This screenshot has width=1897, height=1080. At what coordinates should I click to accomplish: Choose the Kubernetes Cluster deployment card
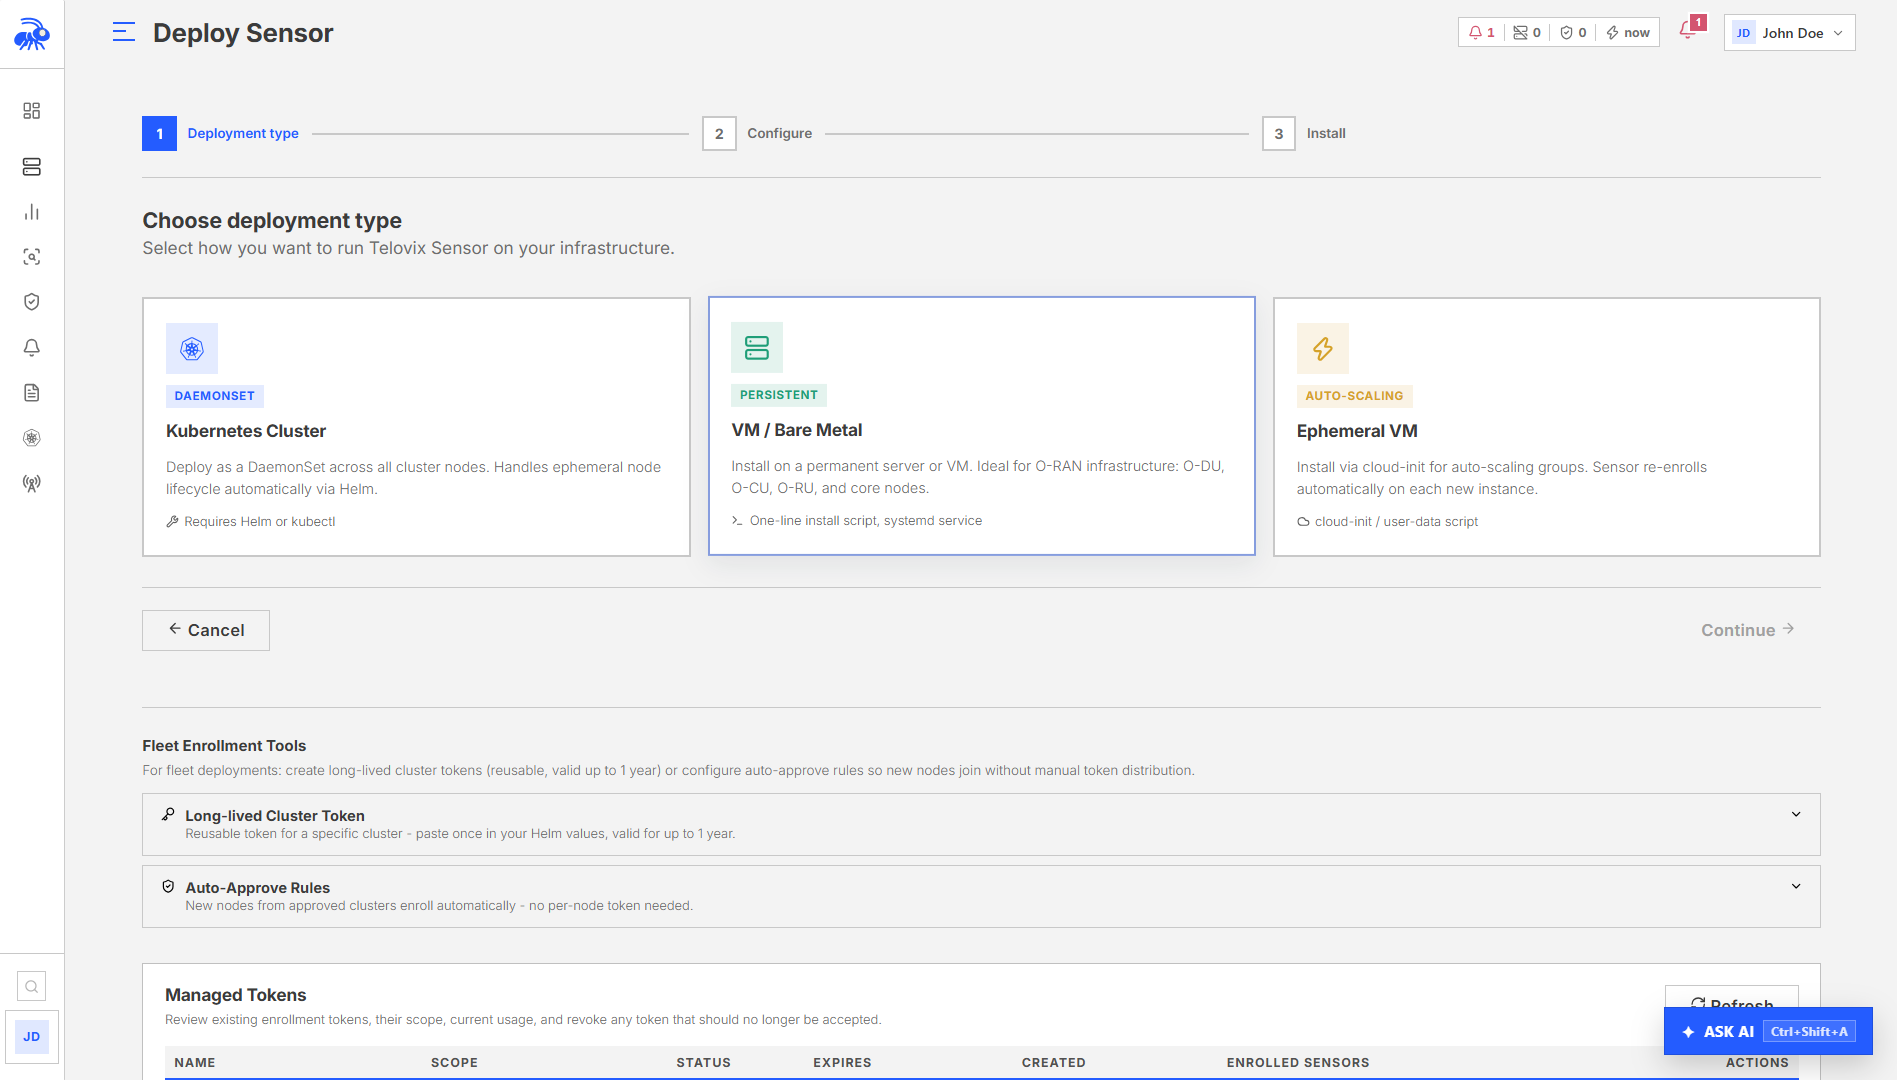click(x=416, y=427)
